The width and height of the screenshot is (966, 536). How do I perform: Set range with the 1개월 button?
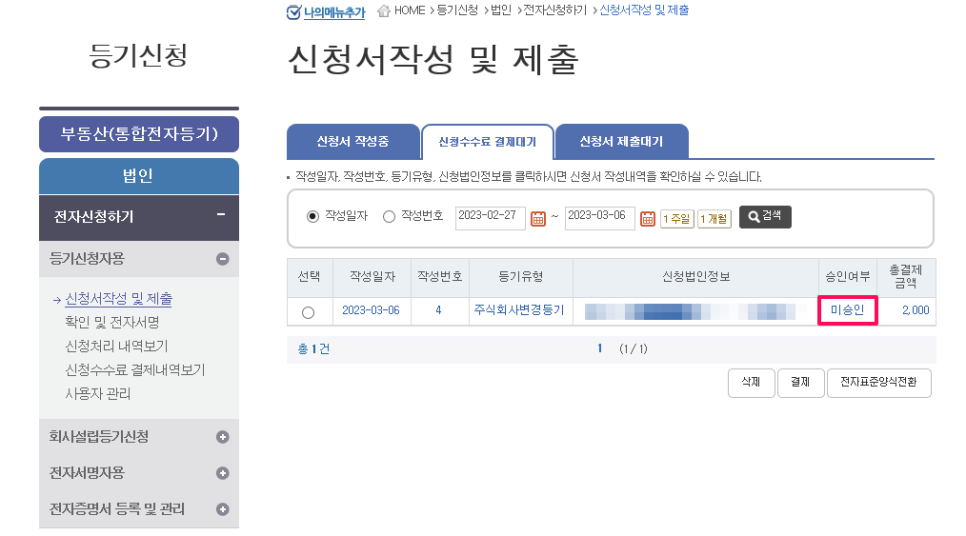coord(714,219)
